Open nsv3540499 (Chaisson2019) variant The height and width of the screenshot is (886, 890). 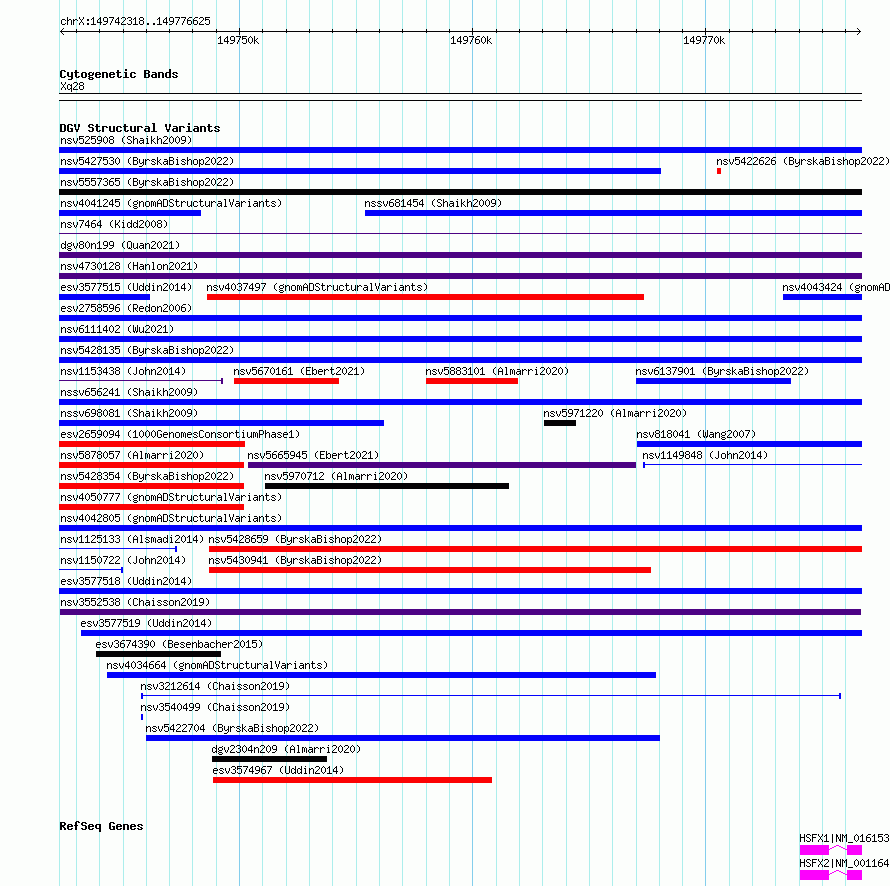(215, 707)
